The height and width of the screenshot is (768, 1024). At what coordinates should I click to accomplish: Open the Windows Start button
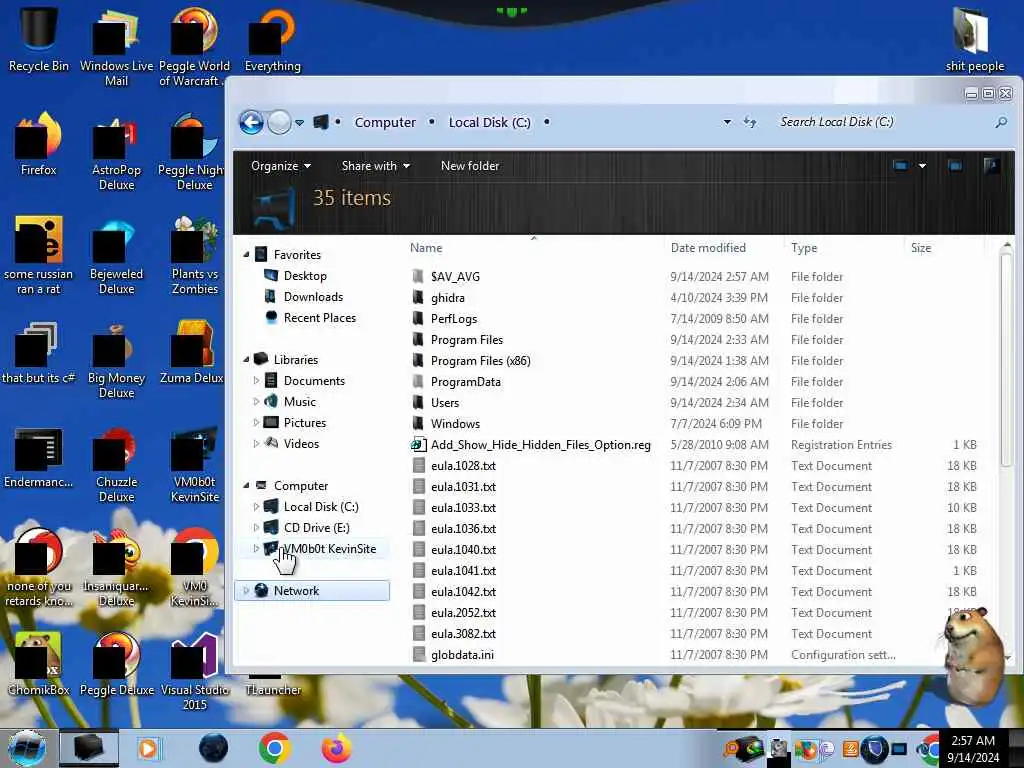28,748
